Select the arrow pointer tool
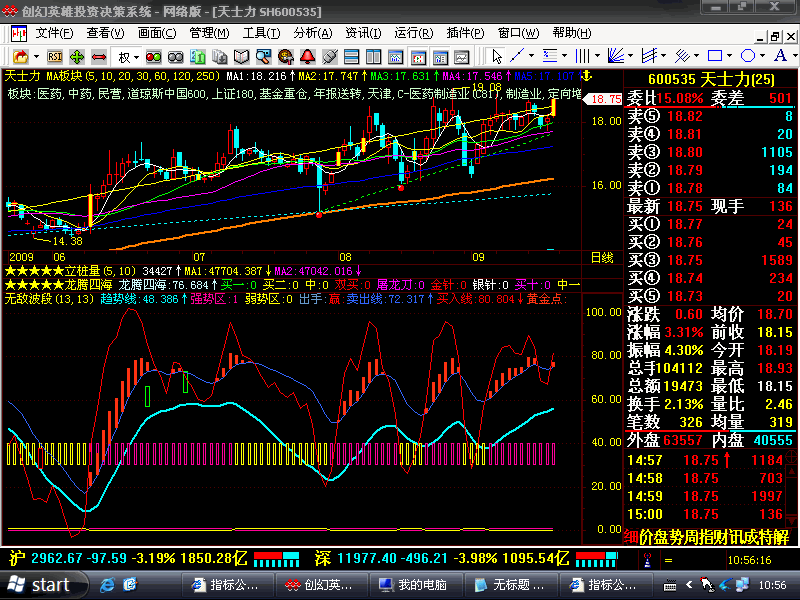The image size is (800, 600). pos(496,56)
